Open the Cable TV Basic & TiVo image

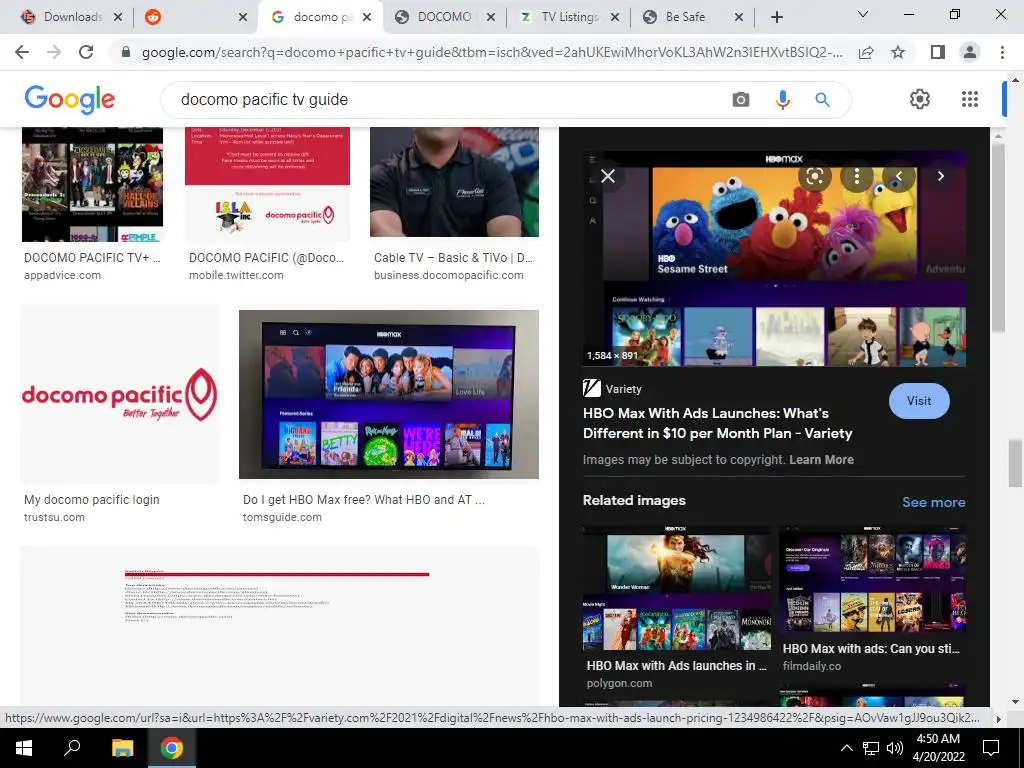point(455,182)
